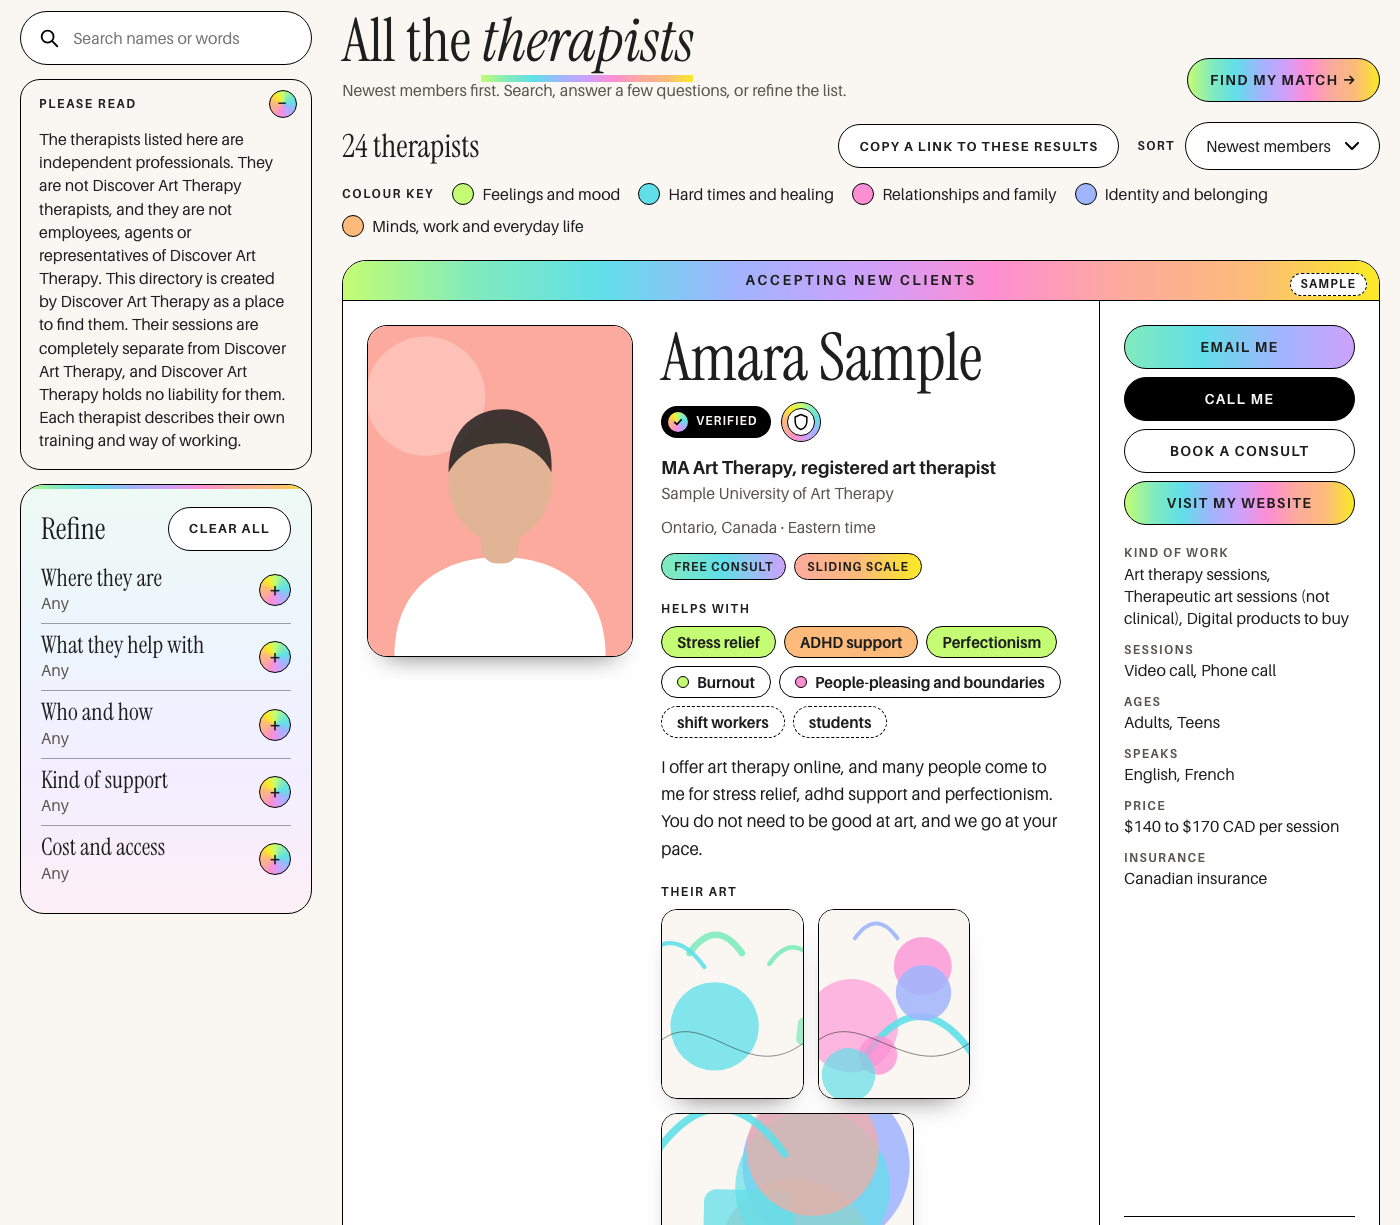Open the Newest members sort dropdown

tap(1282, 146)
